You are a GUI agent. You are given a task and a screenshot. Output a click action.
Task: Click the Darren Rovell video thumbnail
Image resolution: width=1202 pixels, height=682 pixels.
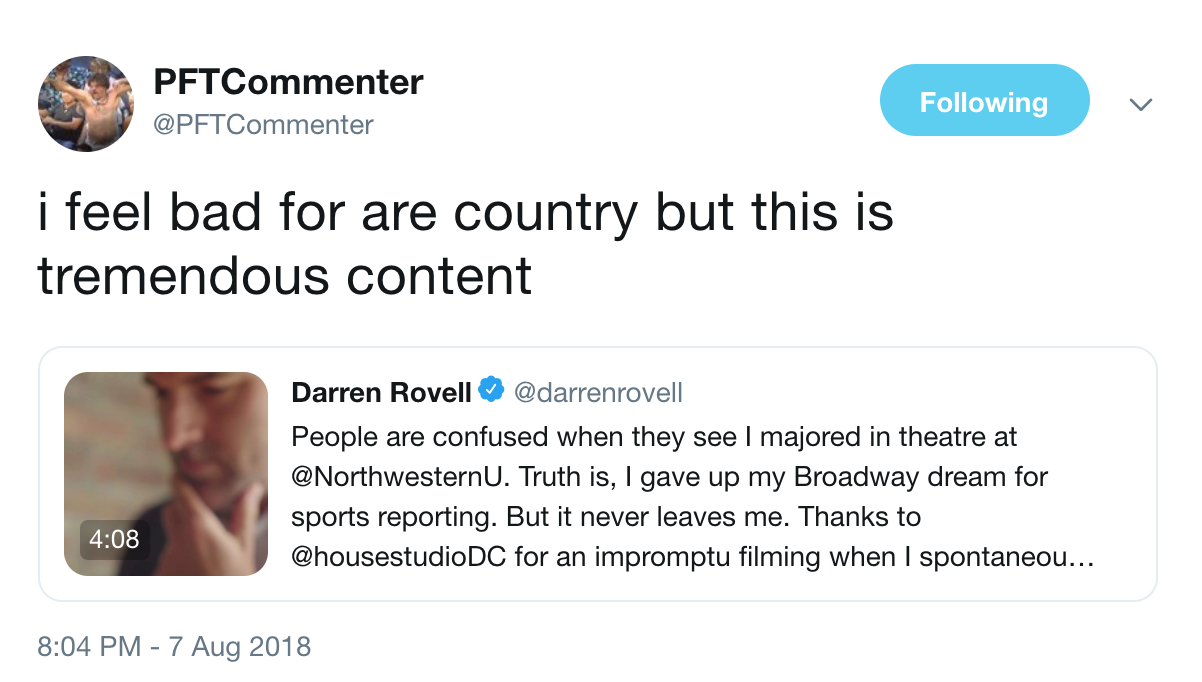pyautogui.click(x=166, y=472)
